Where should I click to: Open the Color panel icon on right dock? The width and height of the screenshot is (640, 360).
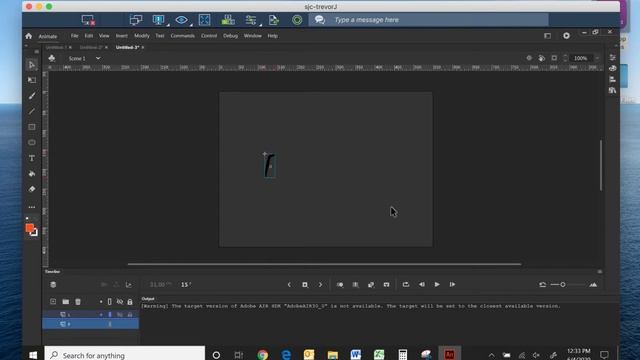[x=612, y=69]
